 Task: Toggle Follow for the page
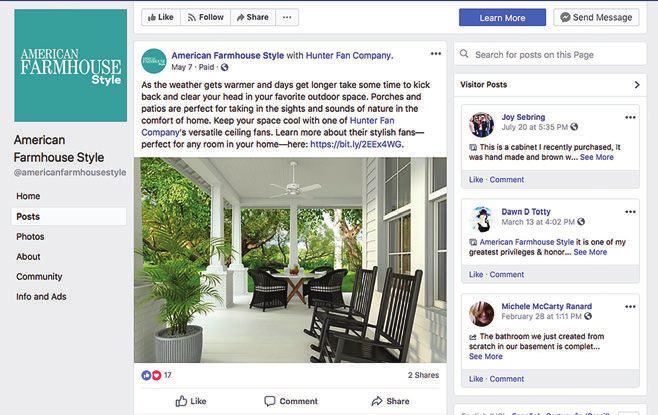[x=205, y=17]
